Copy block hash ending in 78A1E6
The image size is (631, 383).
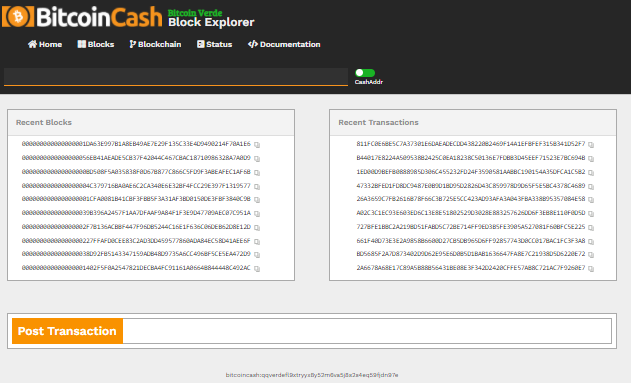click(x=257, y=145)
